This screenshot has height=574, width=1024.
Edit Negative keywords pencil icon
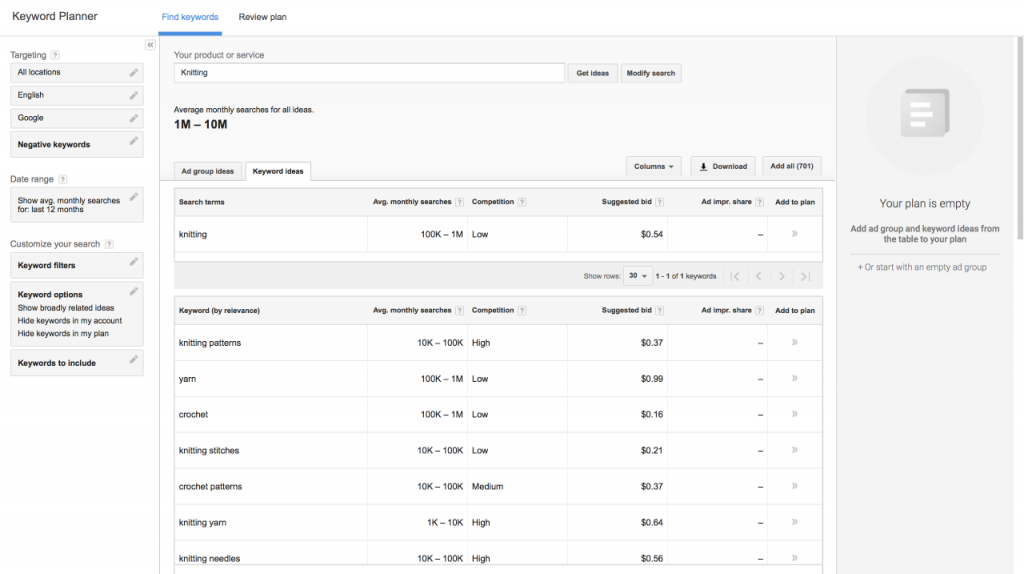point(133,141)
